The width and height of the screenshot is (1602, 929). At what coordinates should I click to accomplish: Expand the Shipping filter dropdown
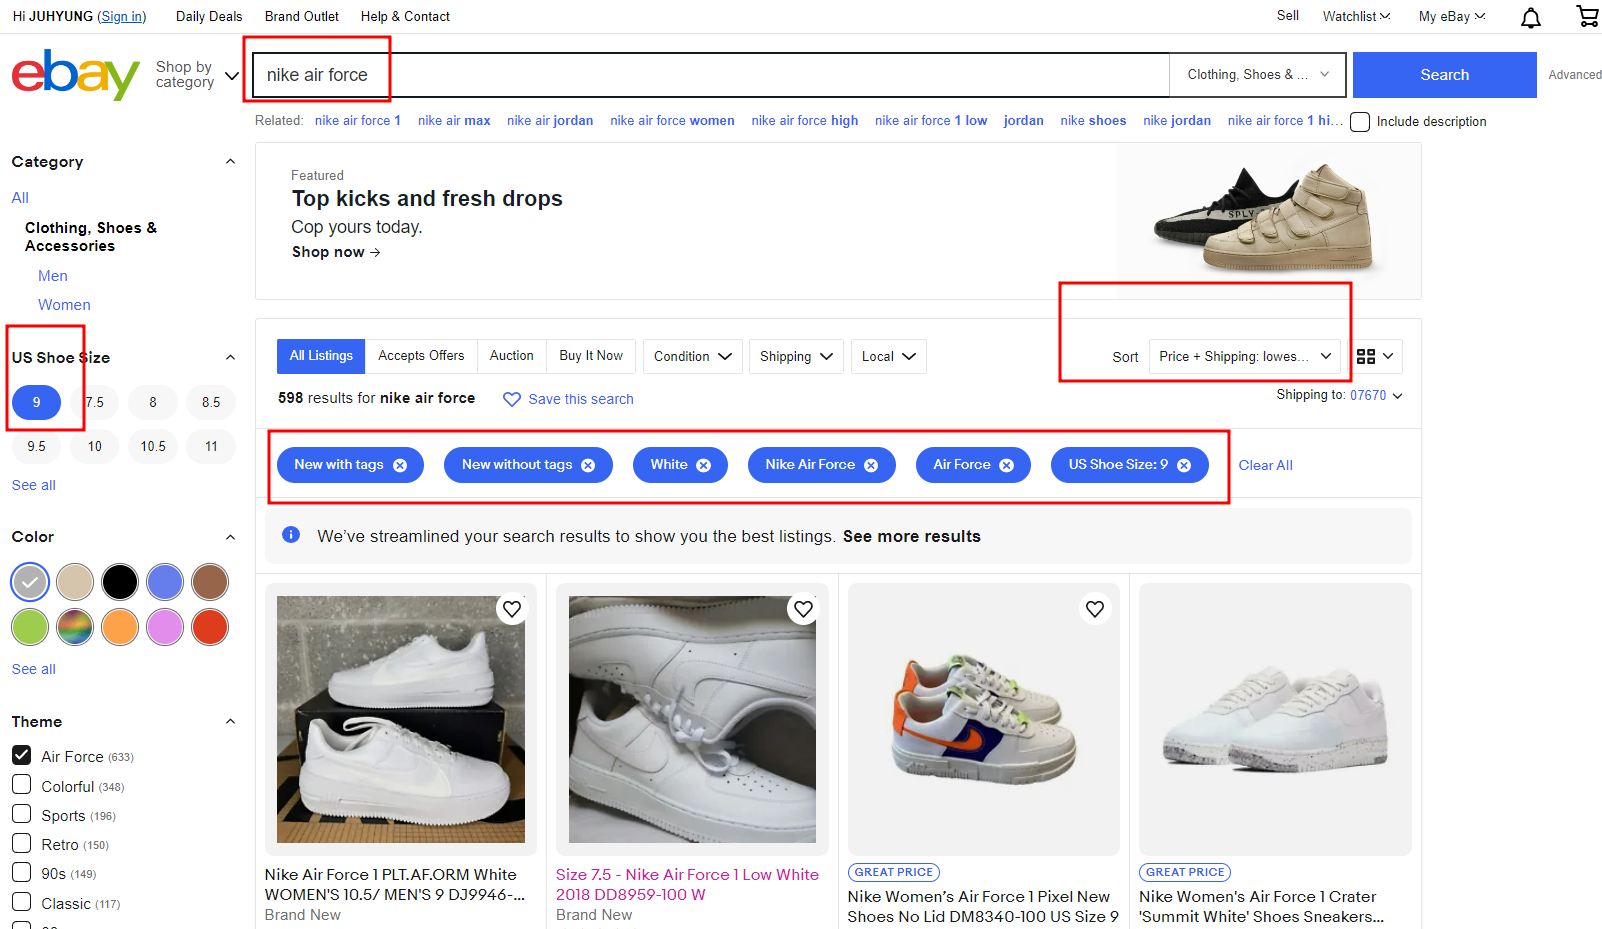[796, 357]
